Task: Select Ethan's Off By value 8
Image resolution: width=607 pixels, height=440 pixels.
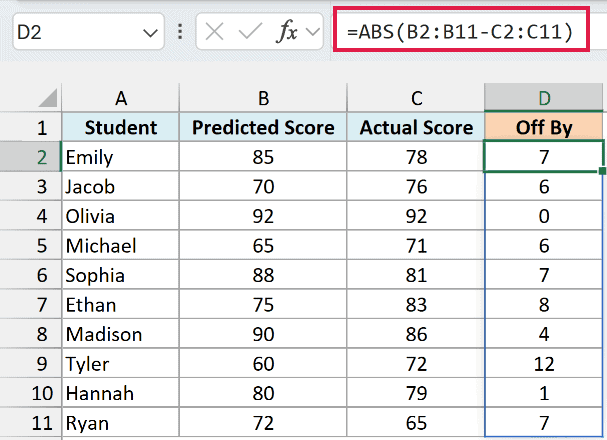Action: pos(544,304)
